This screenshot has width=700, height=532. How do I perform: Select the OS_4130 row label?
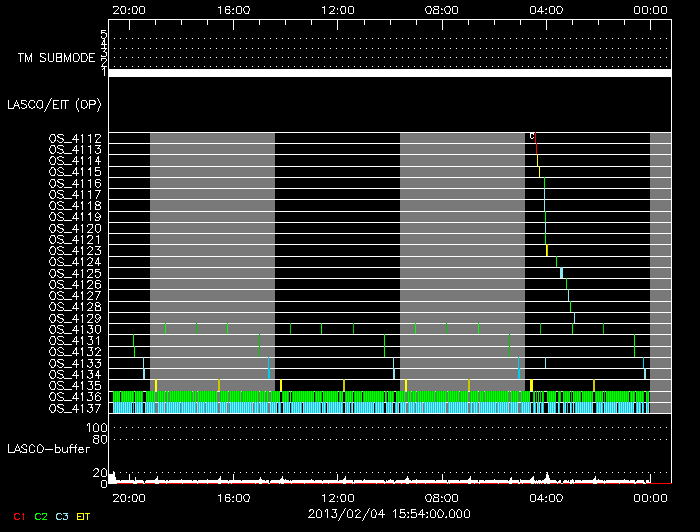pyautogui.click(x=75, y=329)
